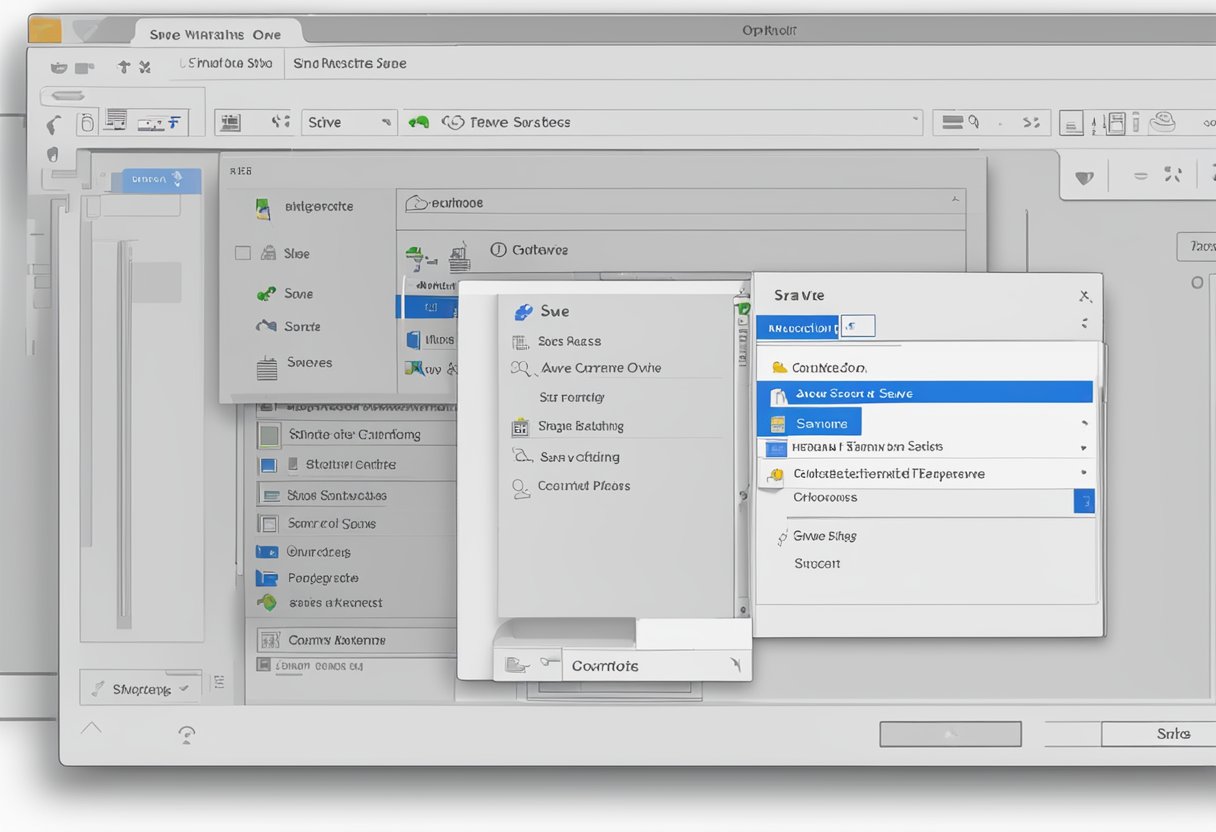
Task: Click the yellow folder icon beside "Connnceson"
Action: click(x=779, y=368)
